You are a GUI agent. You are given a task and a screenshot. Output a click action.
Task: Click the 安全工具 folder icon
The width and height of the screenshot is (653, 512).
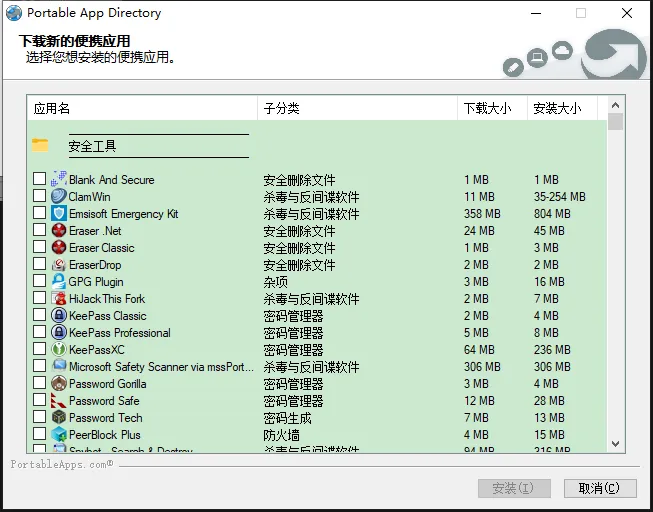pos(40,145)
